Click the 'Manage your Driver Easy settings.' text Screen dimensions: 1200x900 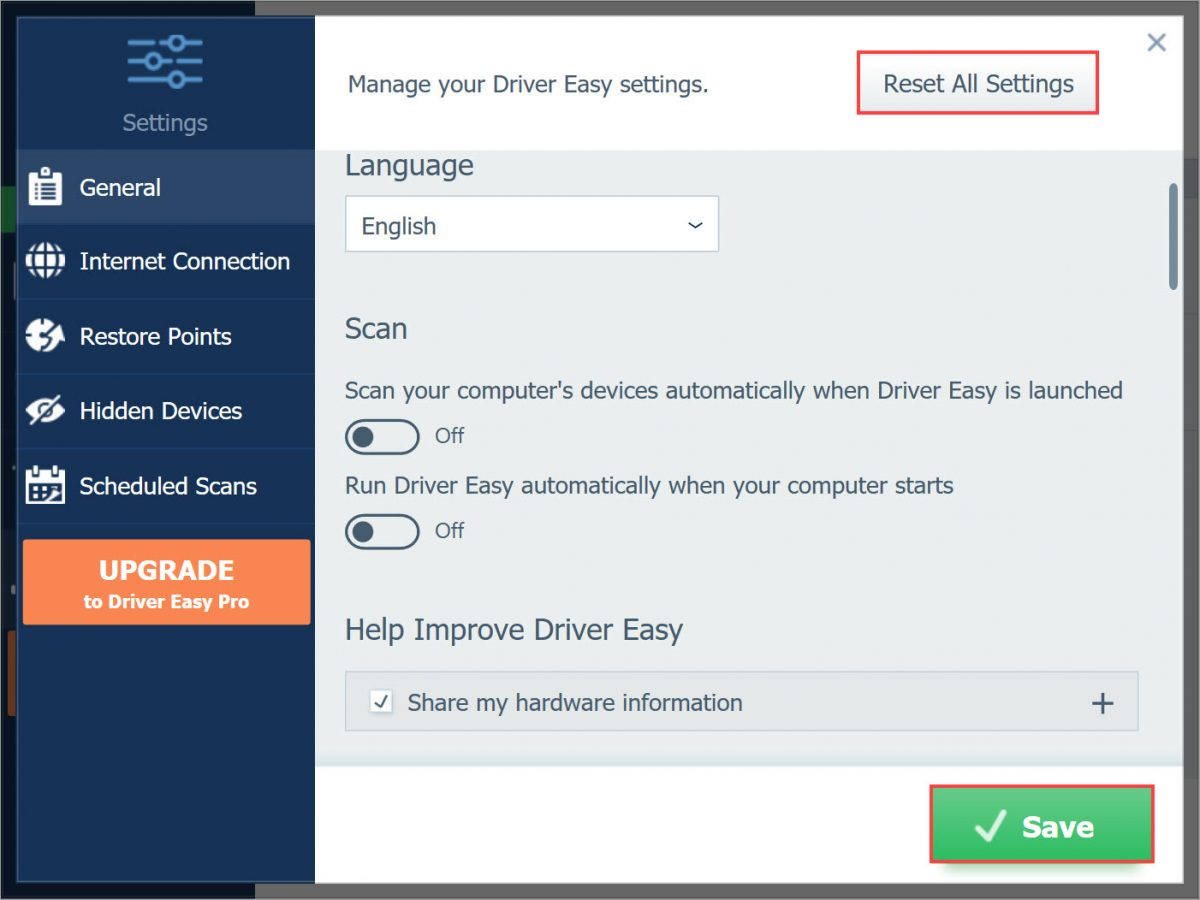(x=528, y=85)
